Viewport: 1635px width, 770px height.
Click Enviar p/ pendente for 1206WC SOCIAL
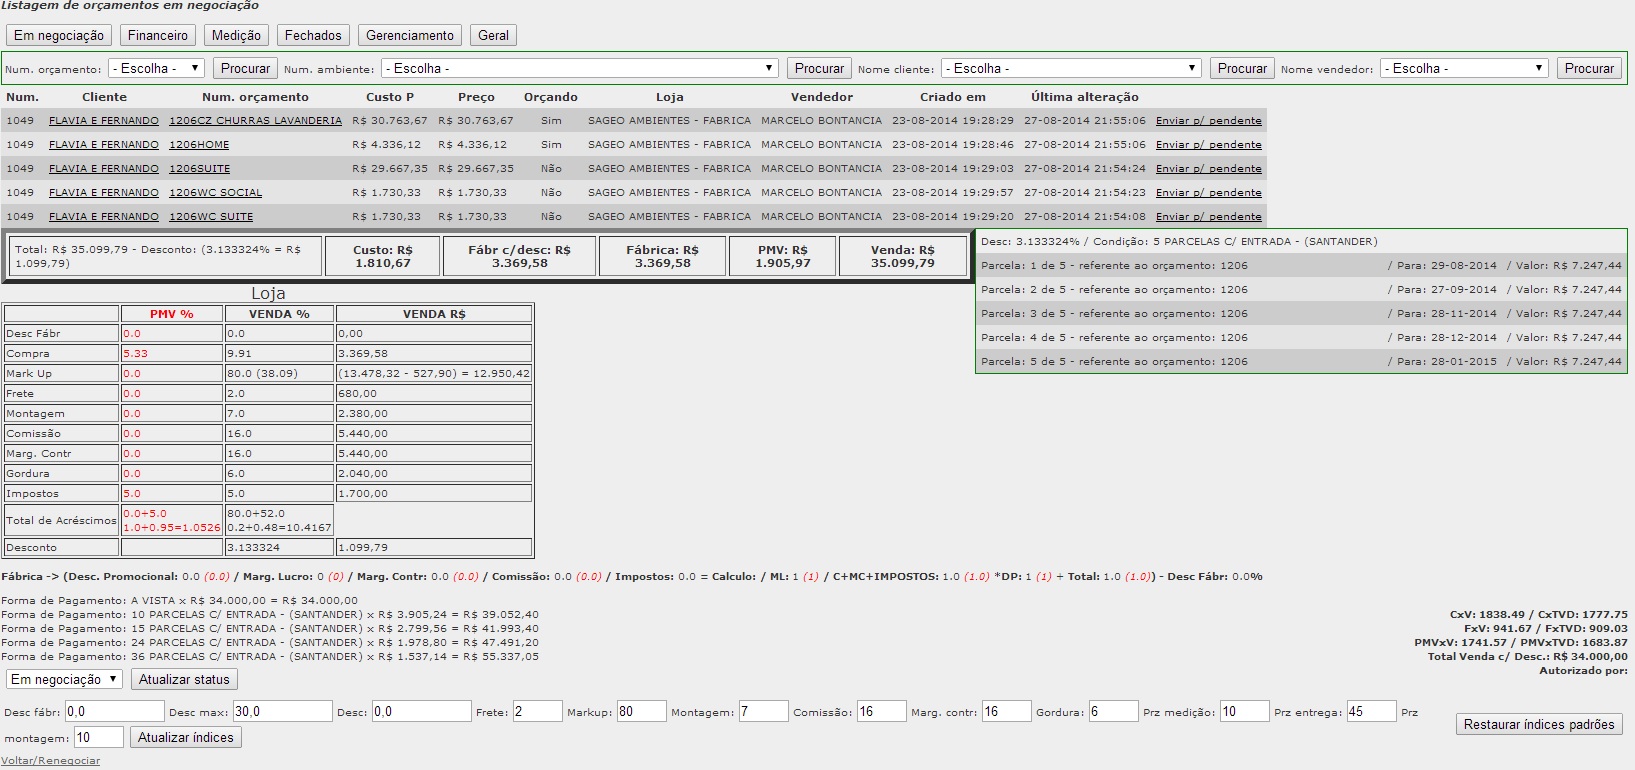pos(1209,192)
